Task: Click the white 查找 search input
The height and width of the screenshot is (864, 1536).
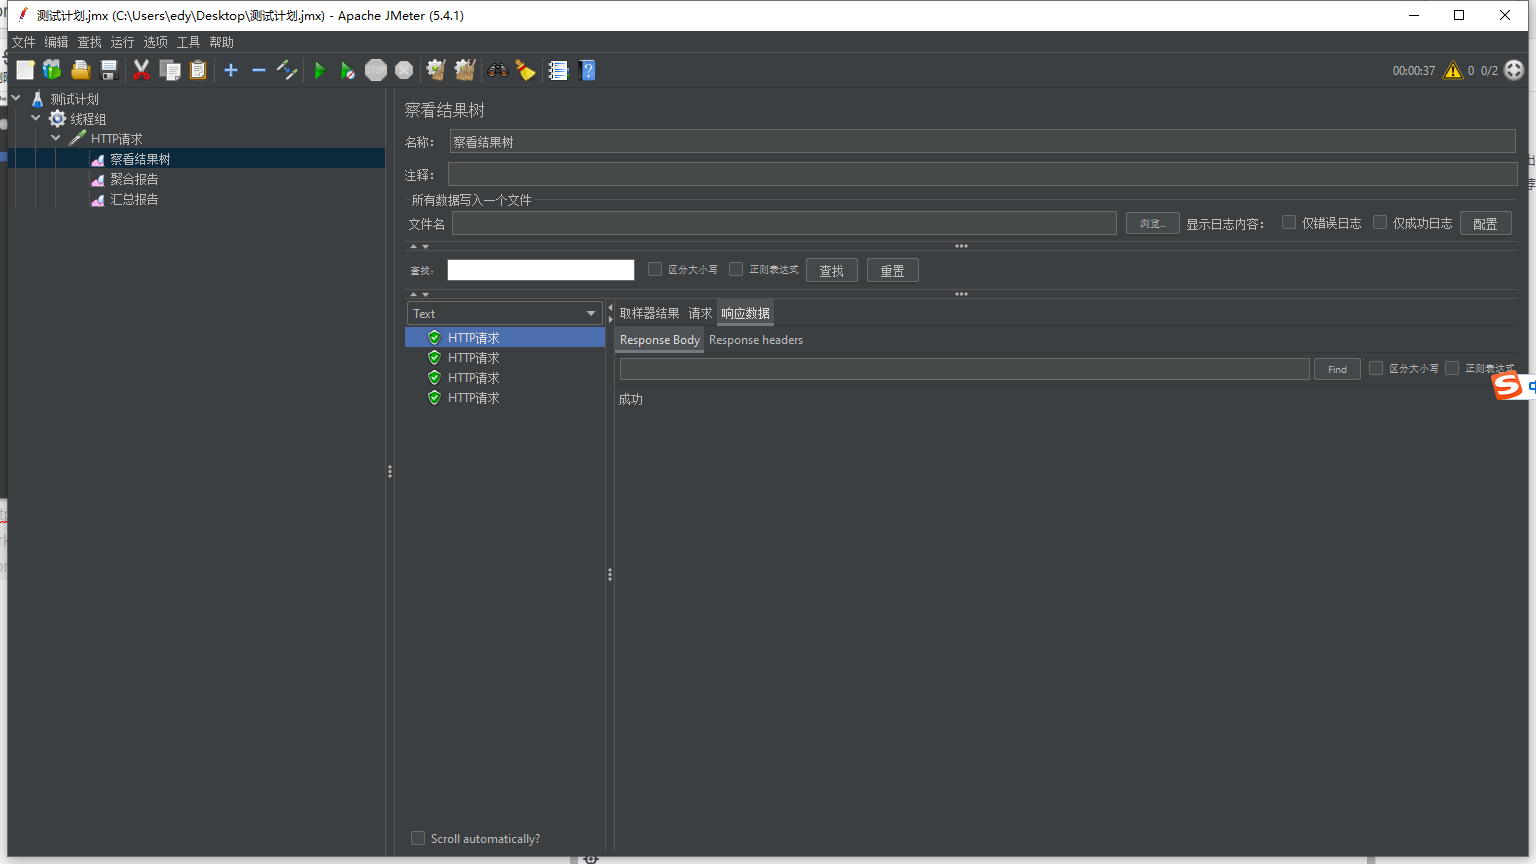Action: coord(541,270)
